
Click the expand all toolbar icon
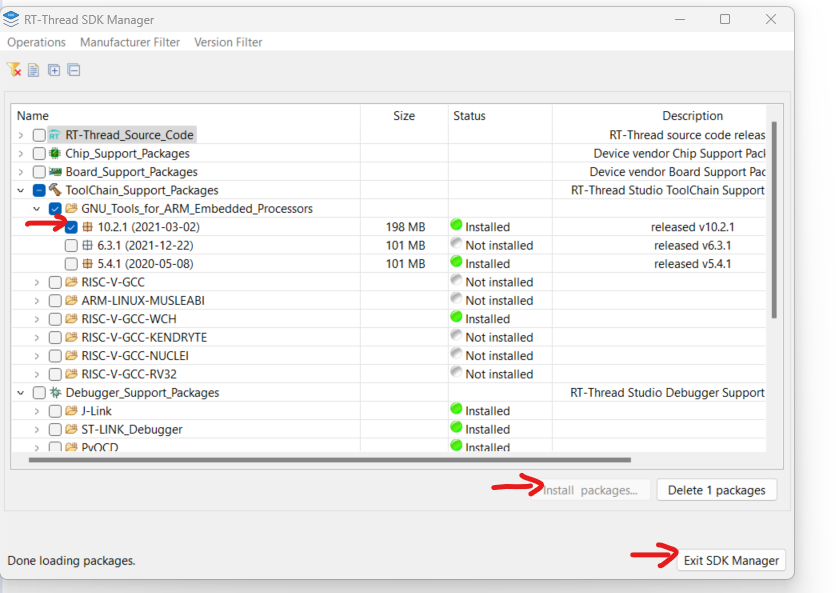tap(54, 70)
